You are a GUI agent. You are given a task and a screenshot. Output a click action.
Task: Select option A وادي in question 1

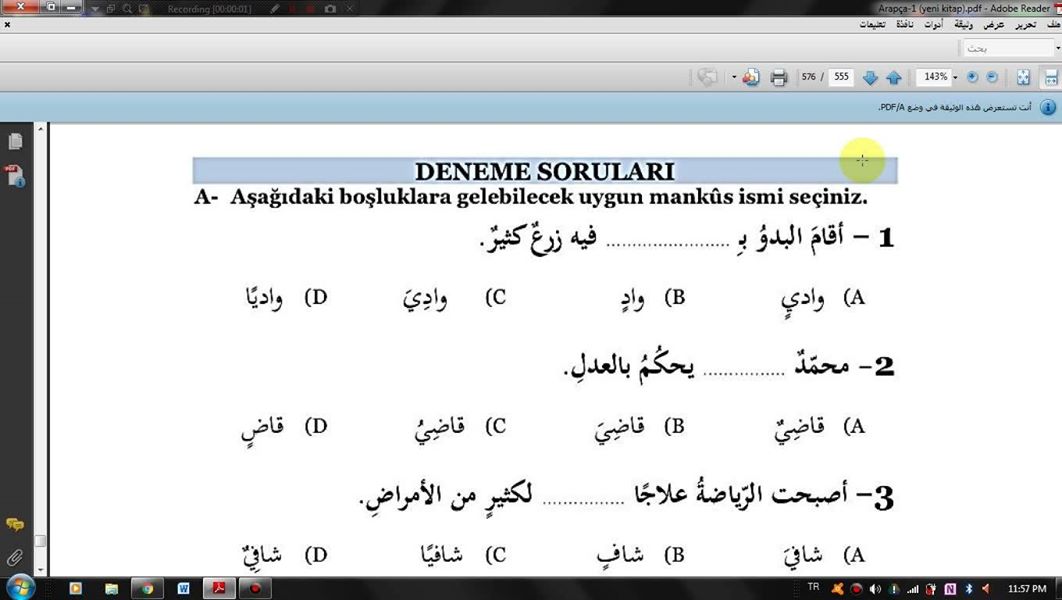coord(823,298)
